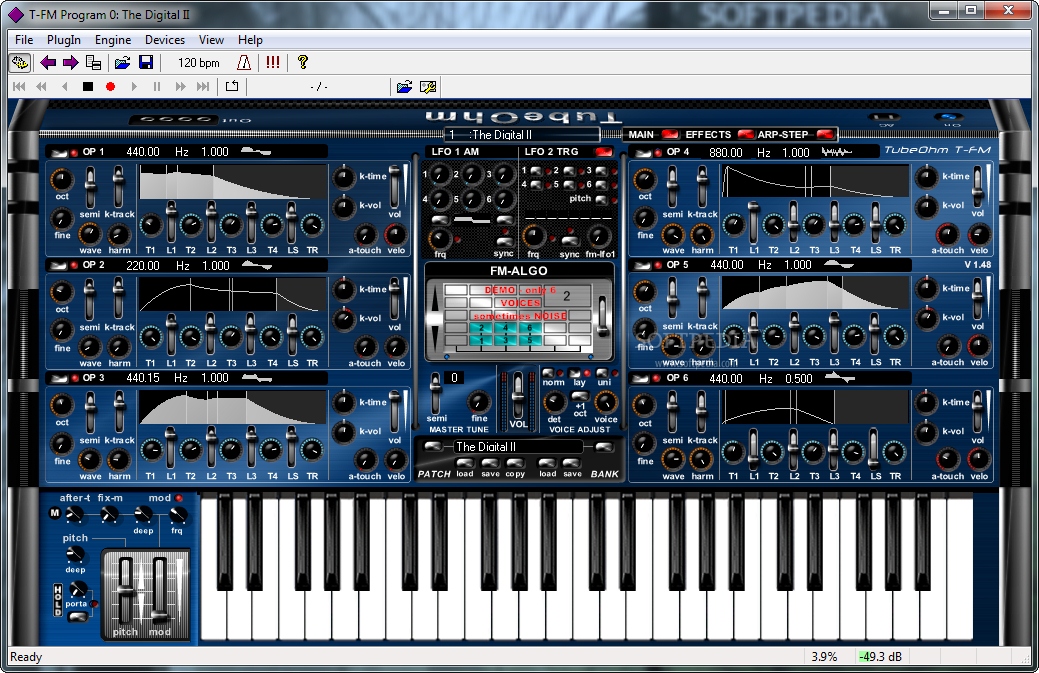Click FM-ALGO down arrow selector
Image resolution: width=1039 pixels, height=673 pixels.
click(433, 337)
